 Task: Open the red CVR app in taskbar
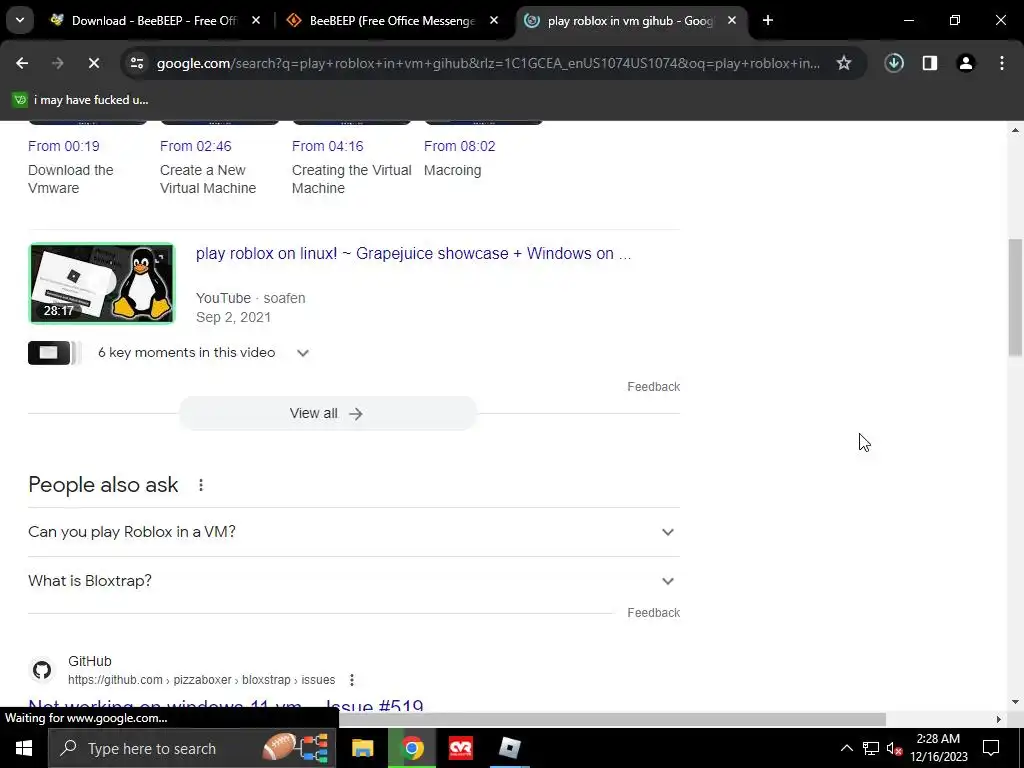point(460,748)
